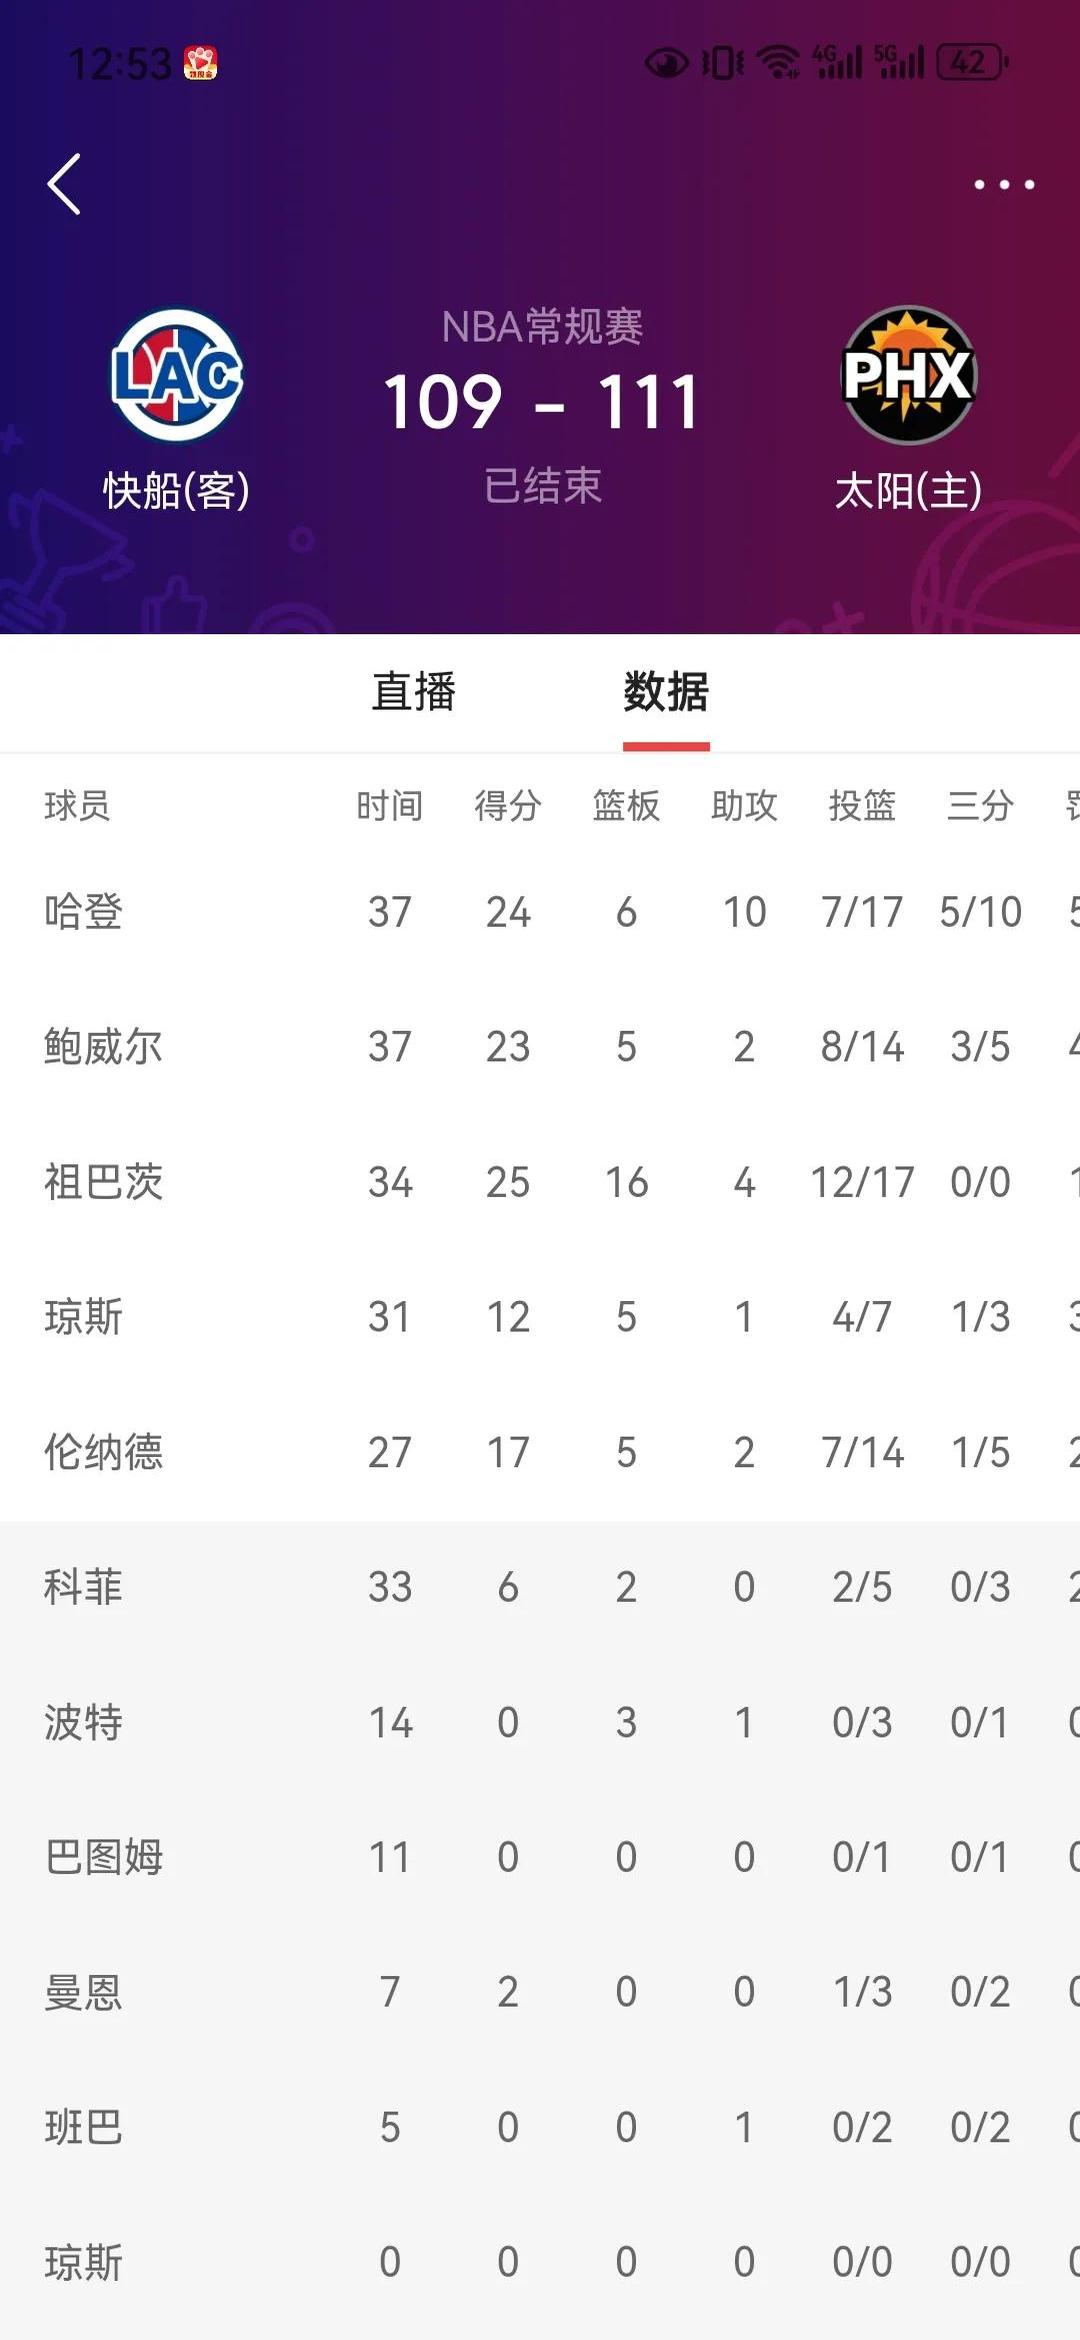Screen dimensions: 1080x2340
Task: Tap the Wi-Fi status icon
Action: [x=778, y=63]
